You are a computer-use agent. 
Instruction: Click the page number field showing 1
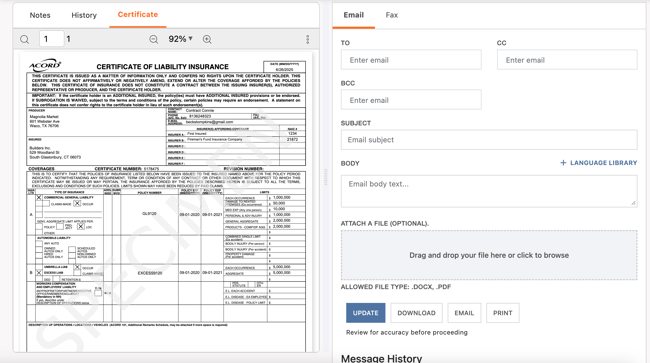pyautogui.click(x=51, y=39)
